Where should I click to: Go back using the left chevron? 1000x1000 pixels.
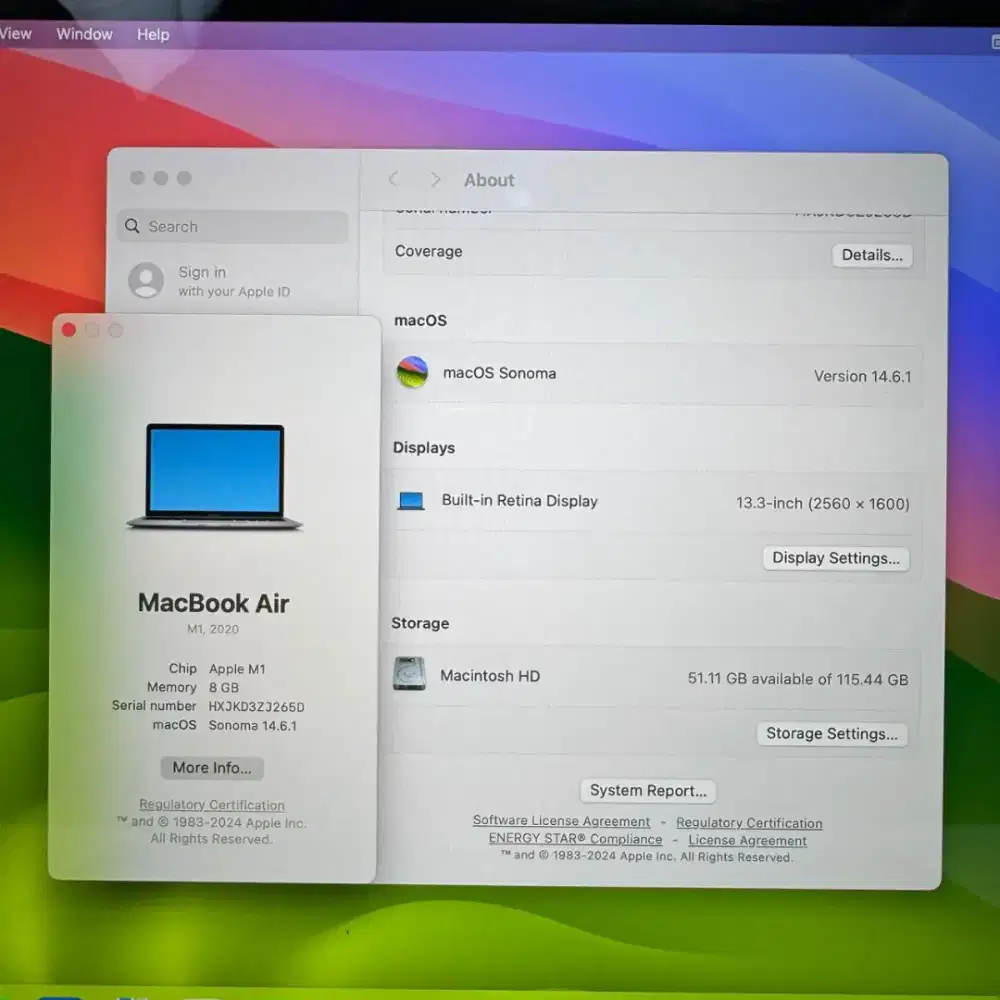(x=393, y=179)
